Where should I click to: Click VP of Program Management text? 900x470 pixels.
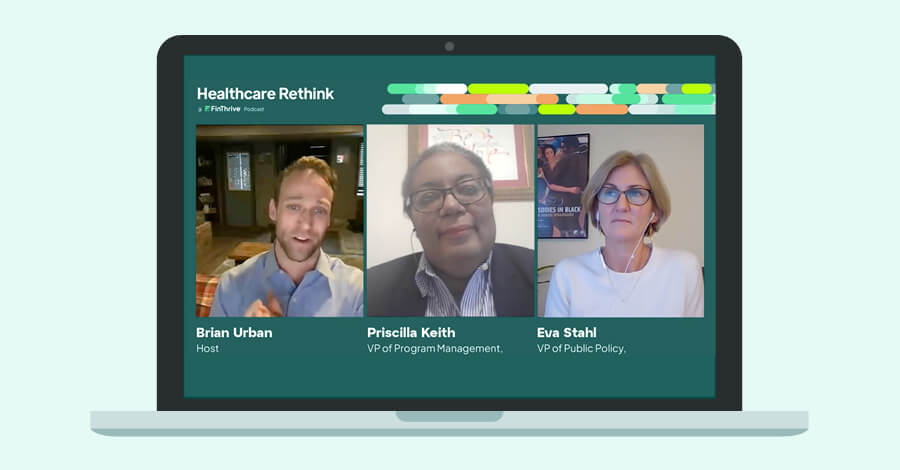pyautogui.click(x=435, y=348)
